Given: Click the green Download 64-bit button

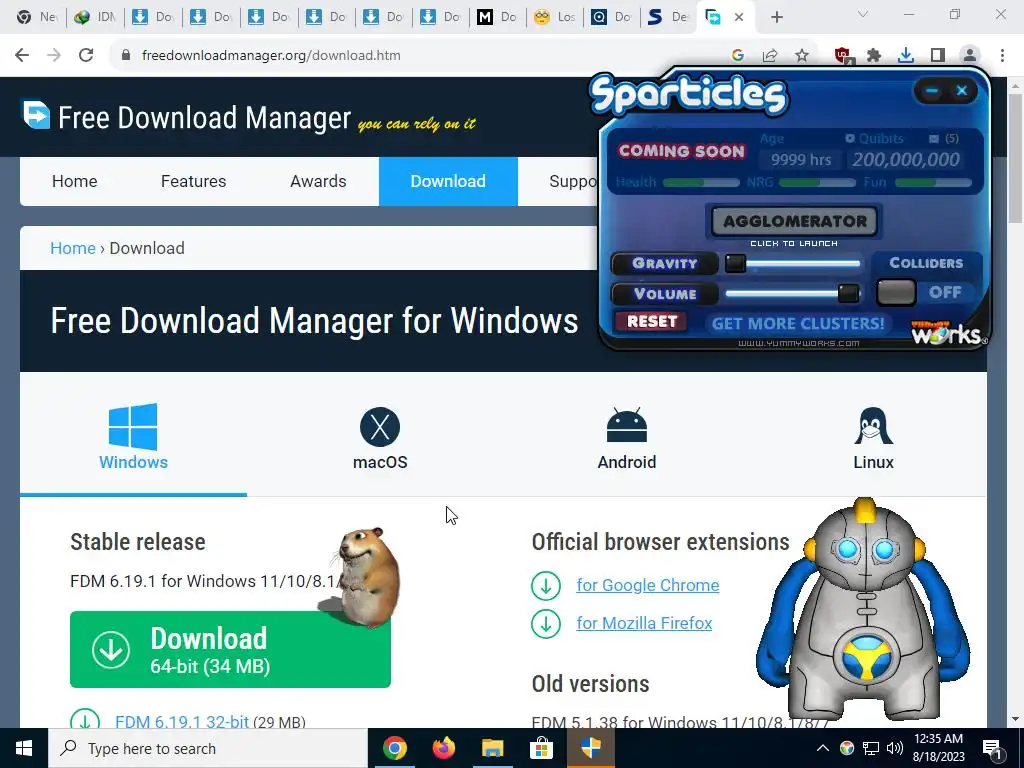Looking at the screenshot, I should point(230,649).
